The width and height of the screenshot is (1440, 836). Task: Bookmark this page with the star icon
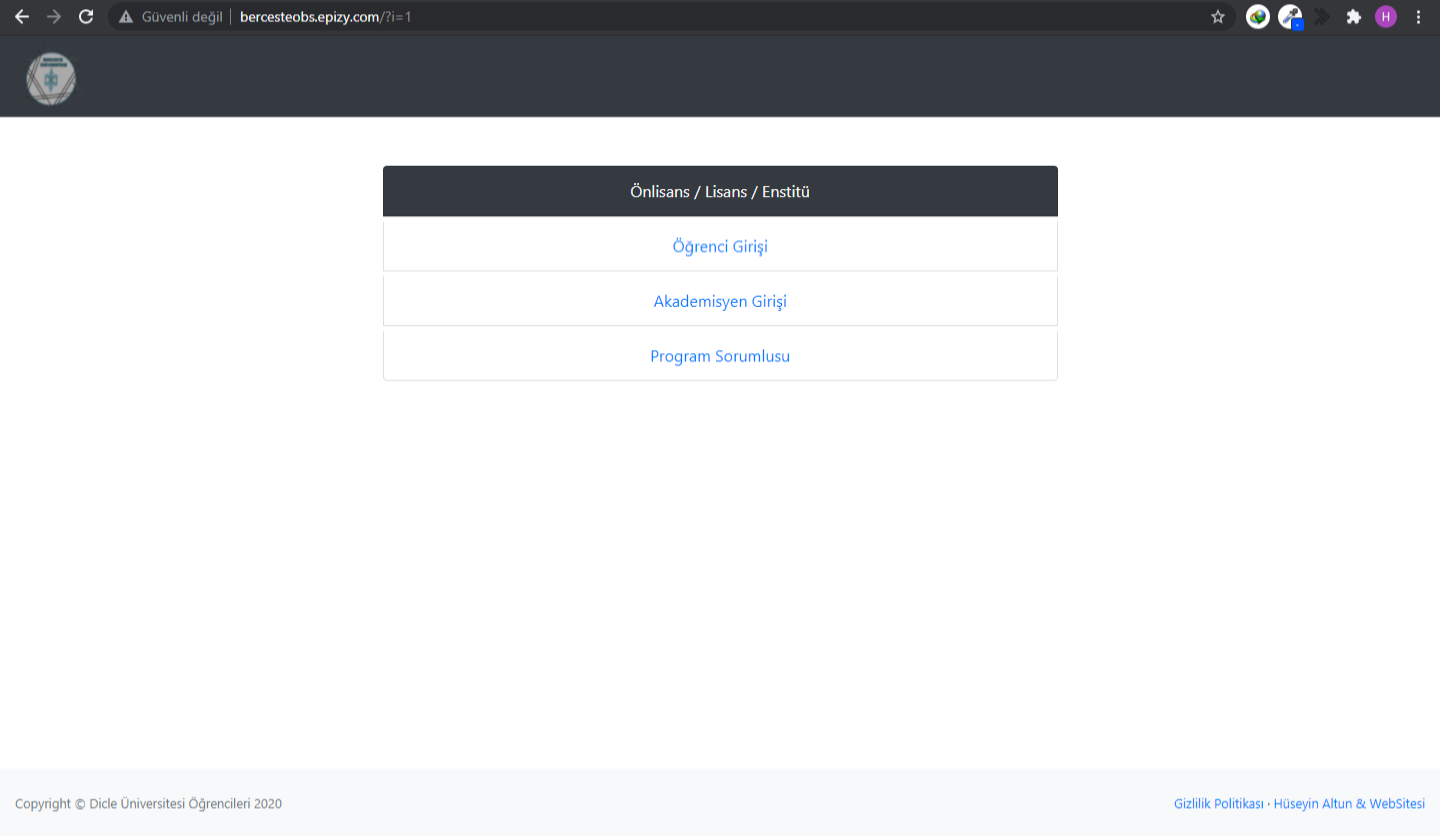1217,17
